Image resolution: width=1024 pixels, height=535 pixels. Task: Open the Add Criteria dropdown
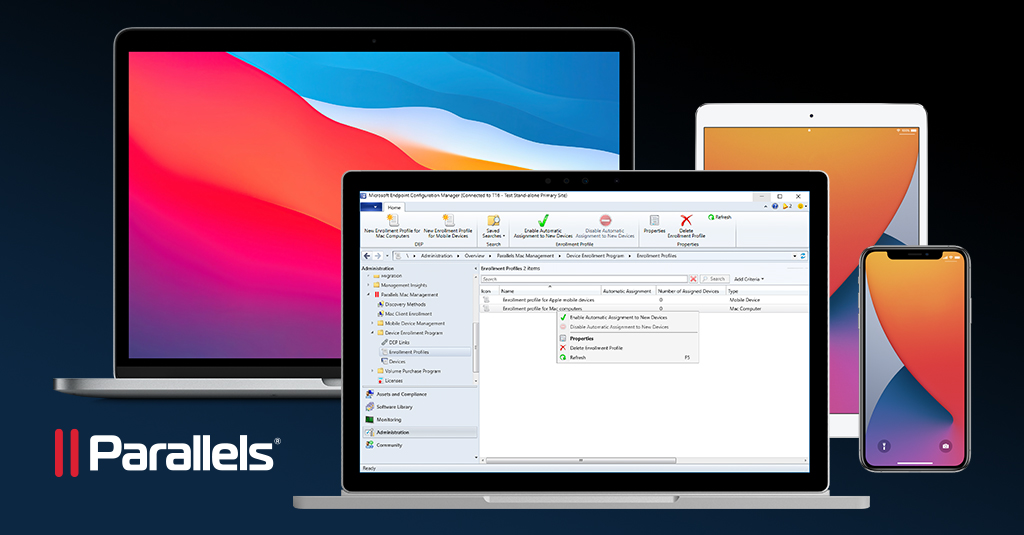(x=748, y=279)
